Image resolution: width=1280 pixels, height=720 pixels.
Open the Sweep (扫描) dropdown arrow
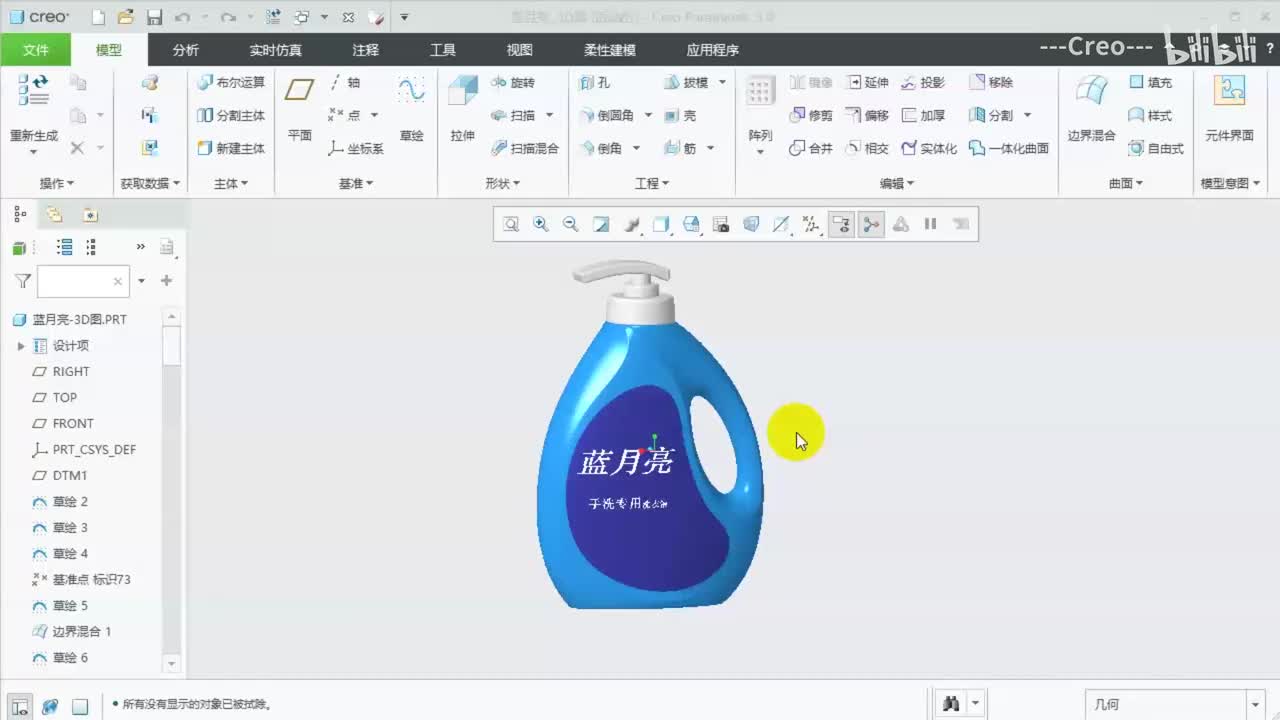[x=550, y=116]
